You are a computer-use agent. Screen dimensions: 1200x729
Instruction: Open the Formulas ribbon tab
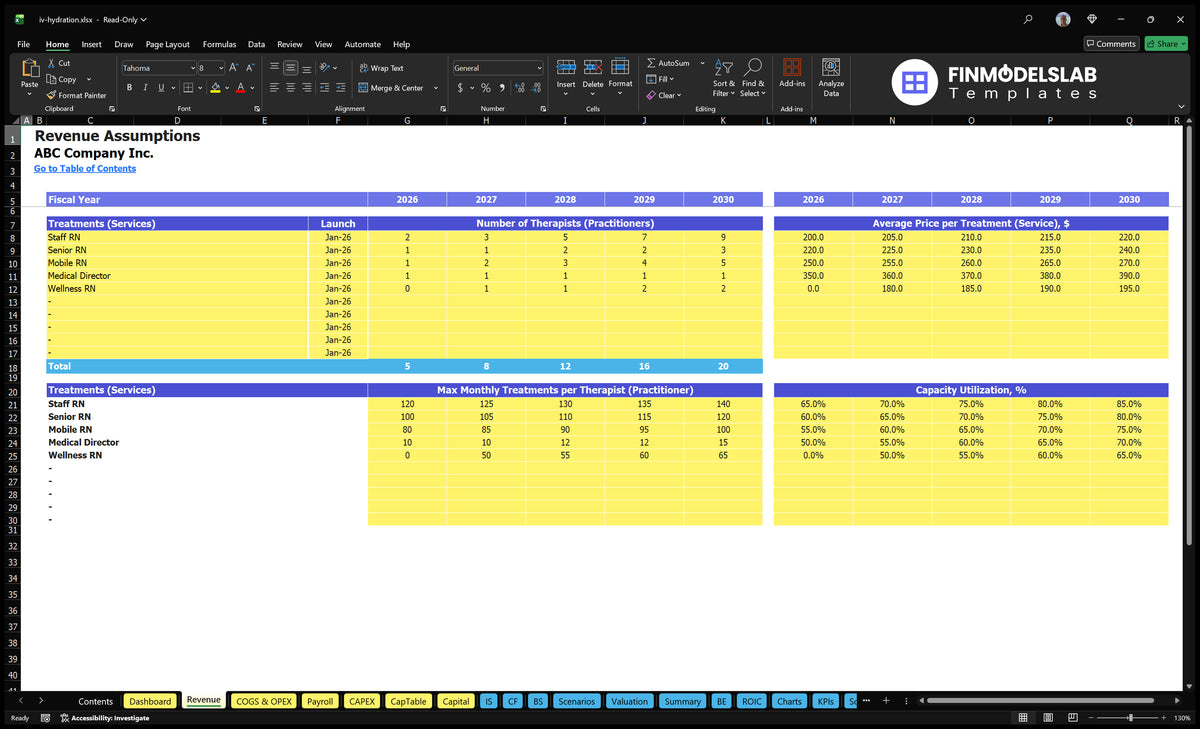click(219, 44)
